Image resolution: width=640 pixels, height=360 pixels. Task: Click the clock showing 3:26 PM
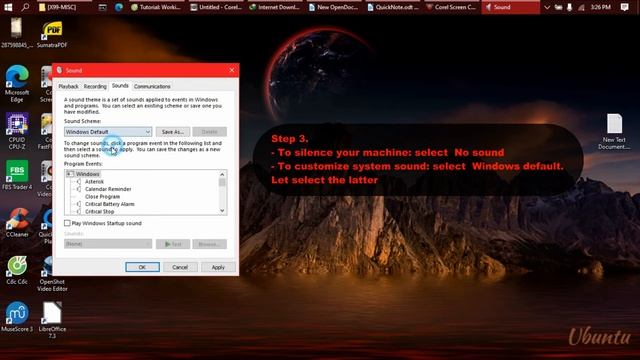[x=601, y=7]
